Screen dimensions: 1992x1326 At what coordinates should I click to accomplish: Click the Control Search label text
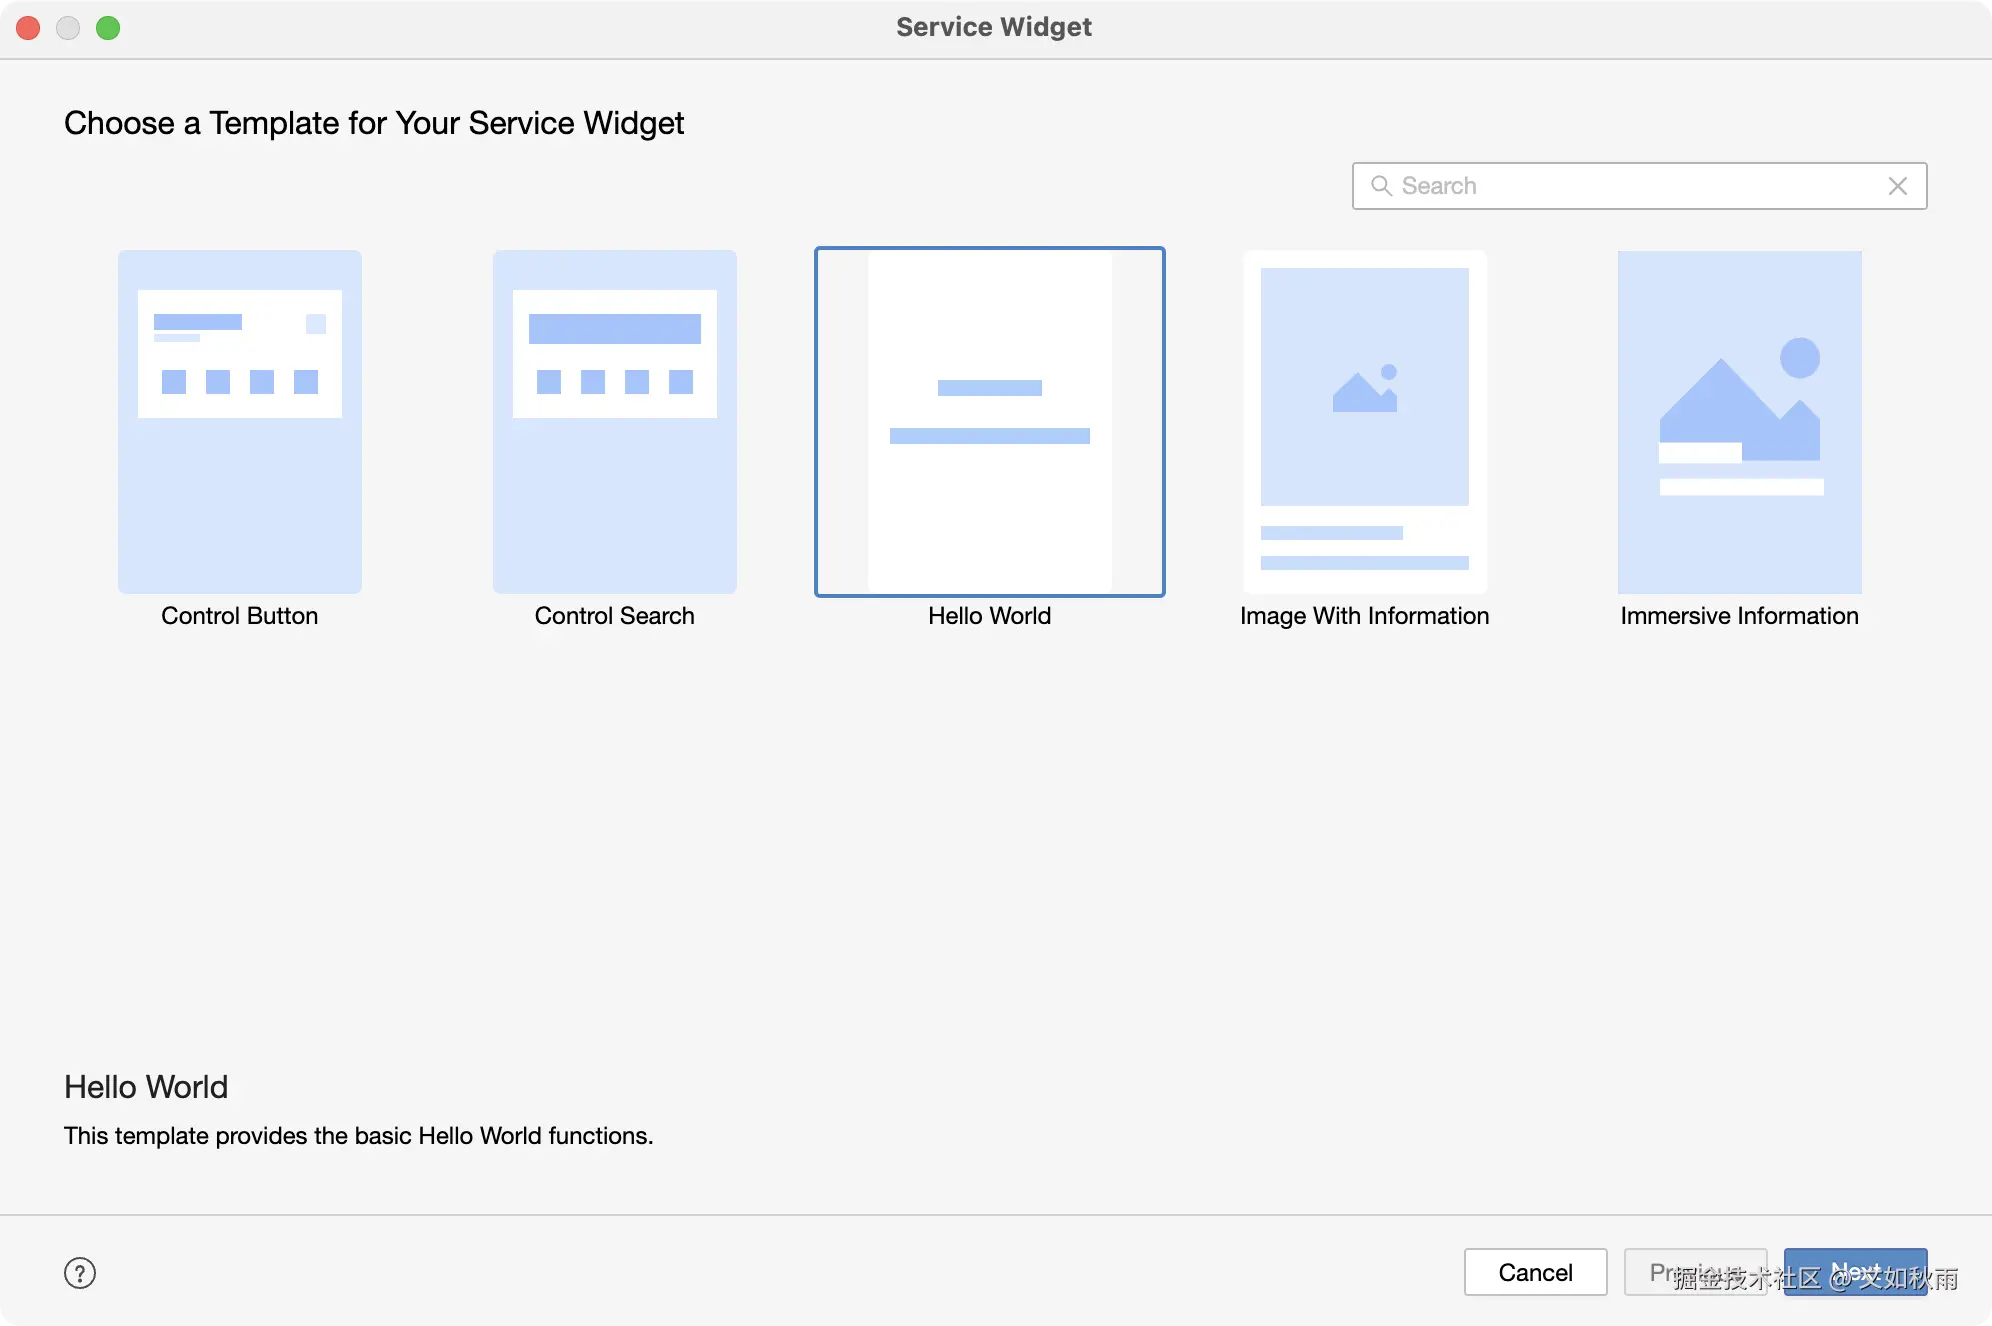pos(614,616)
